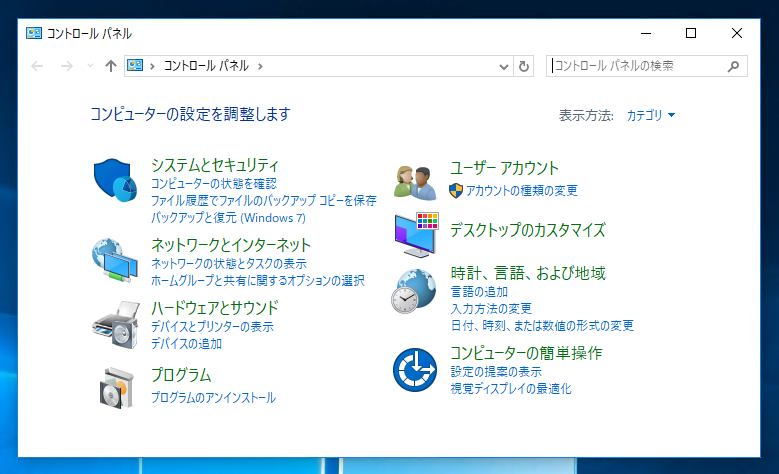
Task: Click the search magnifier icon
Action: click(733, 66)
